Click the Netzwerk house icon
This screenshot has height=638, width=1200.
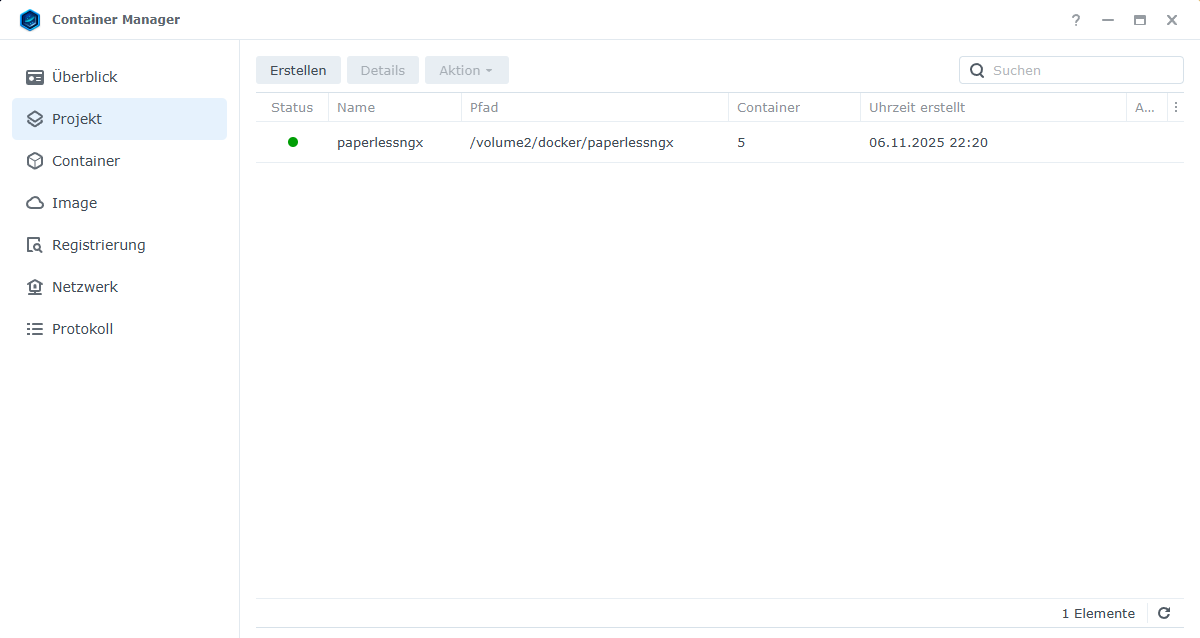35,287
